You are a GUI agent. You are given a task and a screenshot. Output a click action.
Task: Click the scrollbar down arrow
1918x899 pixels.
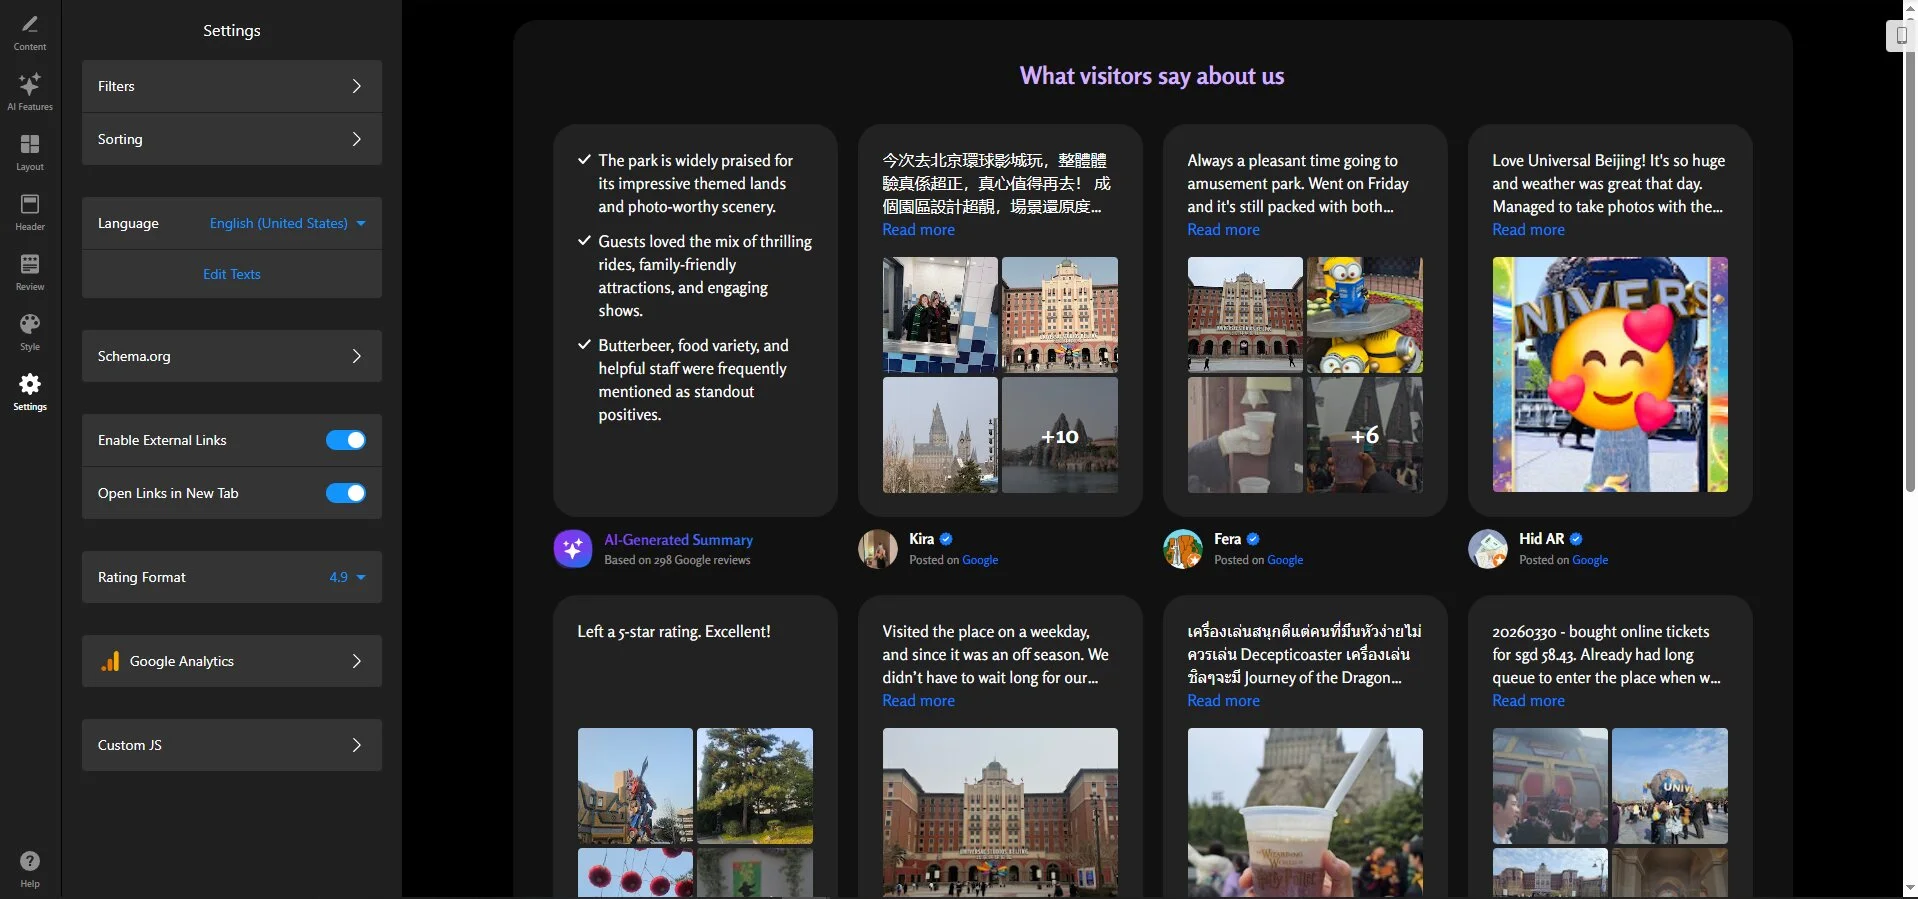1910,888
